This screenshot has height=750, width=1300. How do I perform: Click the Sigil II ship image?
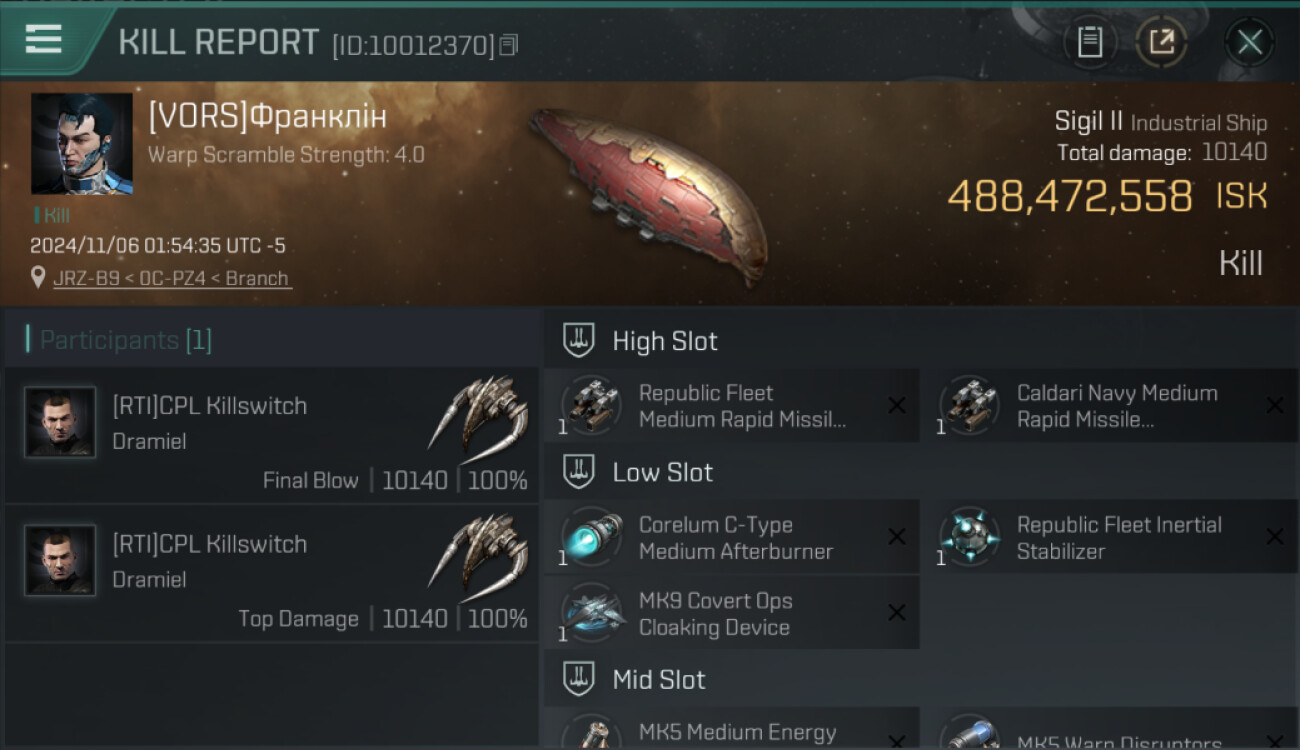[x=648, y=195]
